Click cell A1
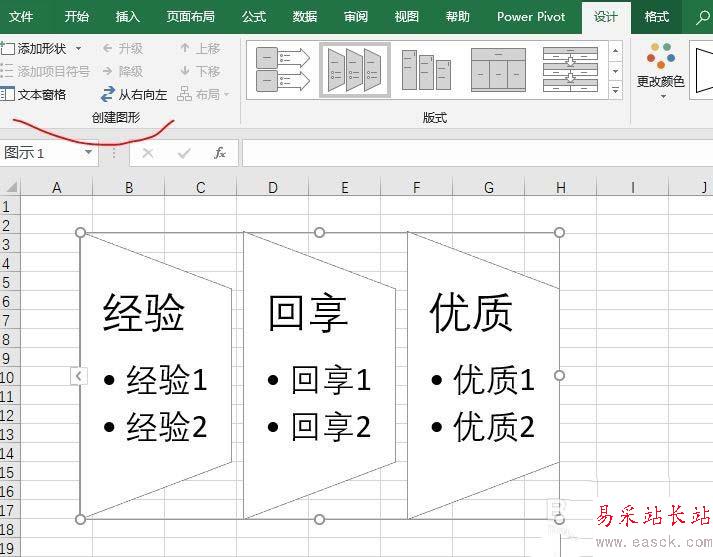The width and height of the screenshot is (713, 557). click(56, 206)
